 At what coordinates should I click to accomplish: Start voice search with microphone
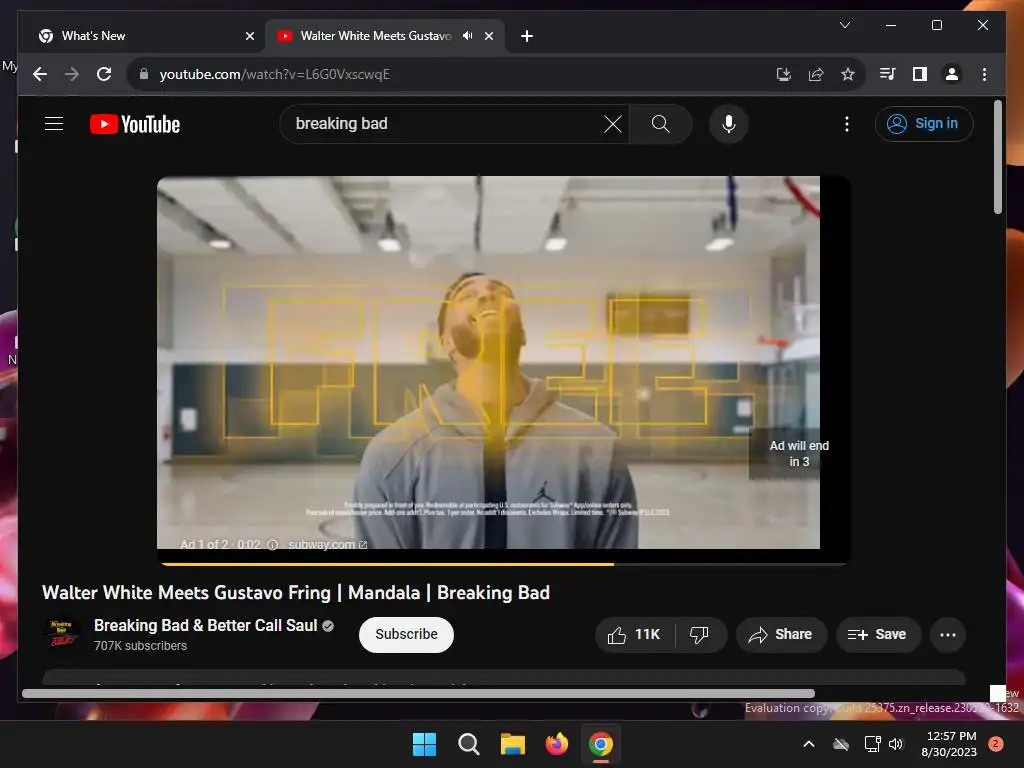pyautogui.click(x=729, y=123)
